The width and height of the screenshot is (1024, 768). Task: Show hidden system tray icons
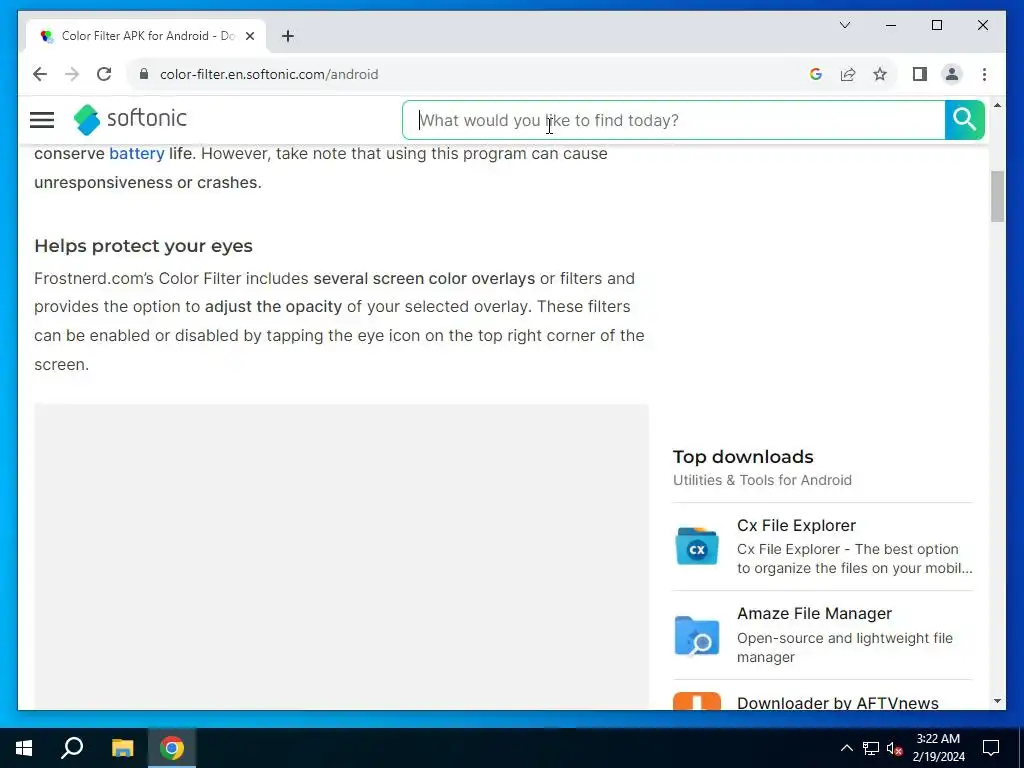[x=846, y=748]
